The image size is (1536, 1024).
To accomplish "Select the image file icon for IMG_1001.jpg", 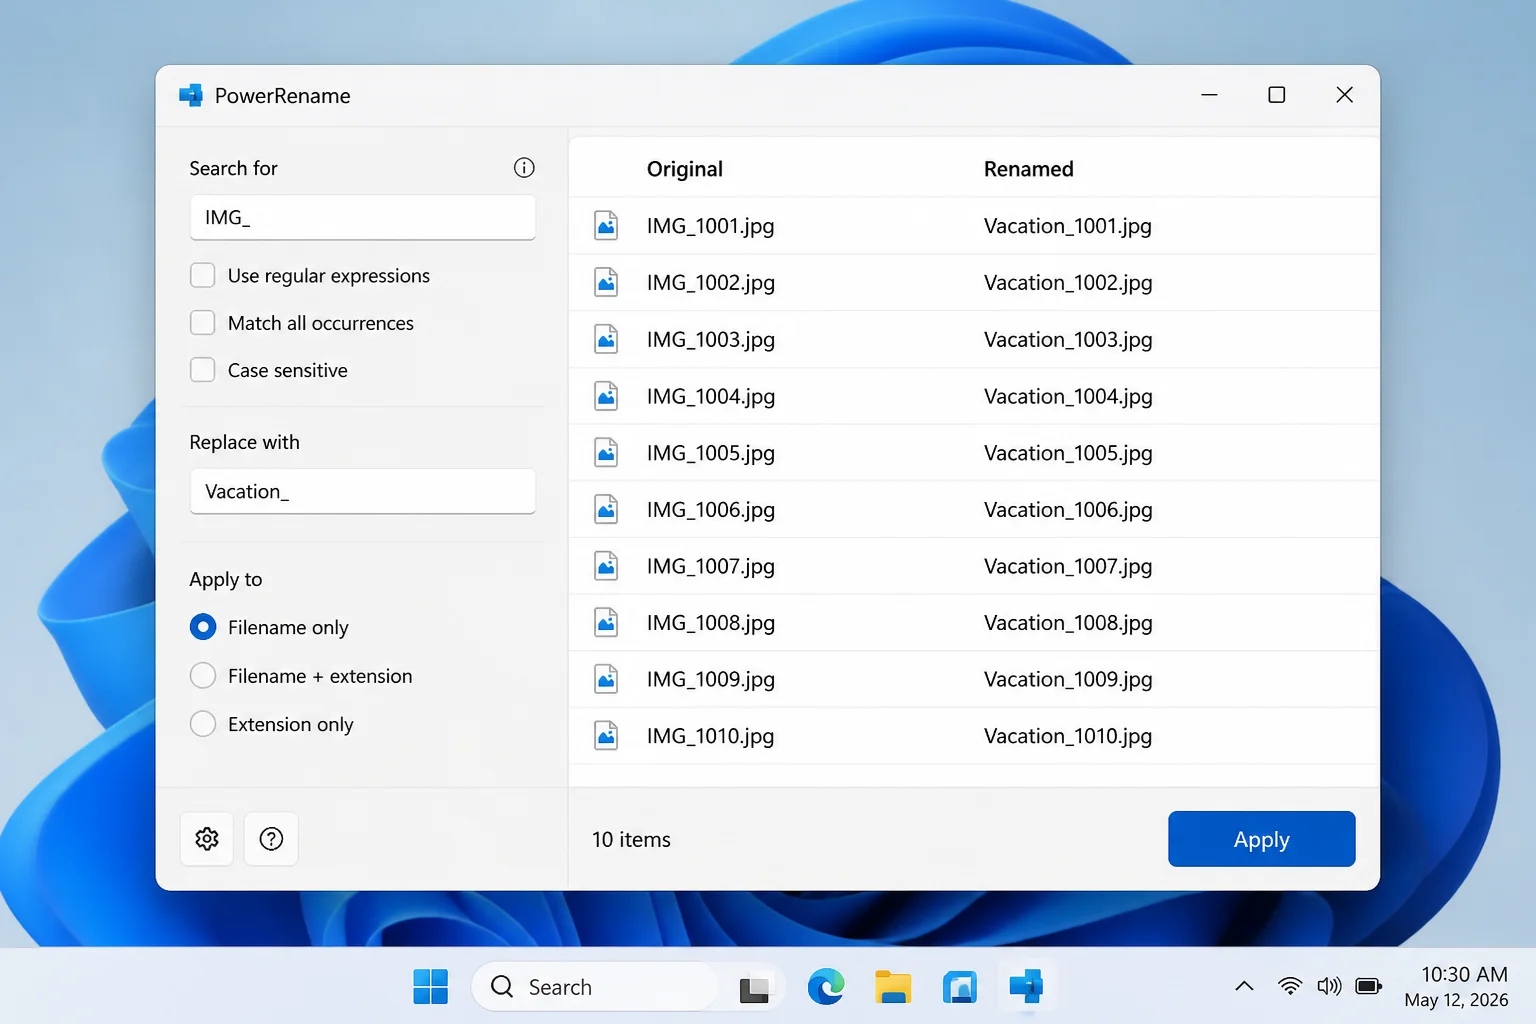I will [606, 226].
